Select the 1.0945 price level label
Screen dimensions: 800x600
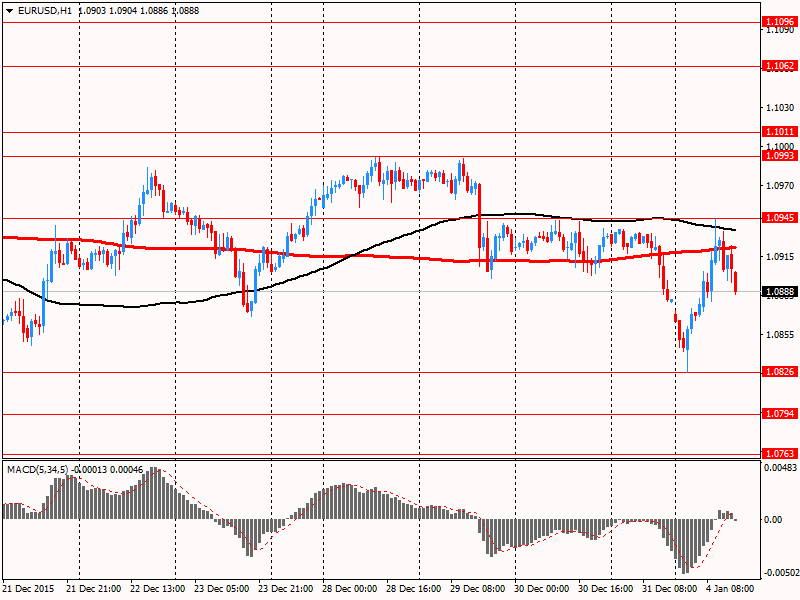[x=778, y=218]
